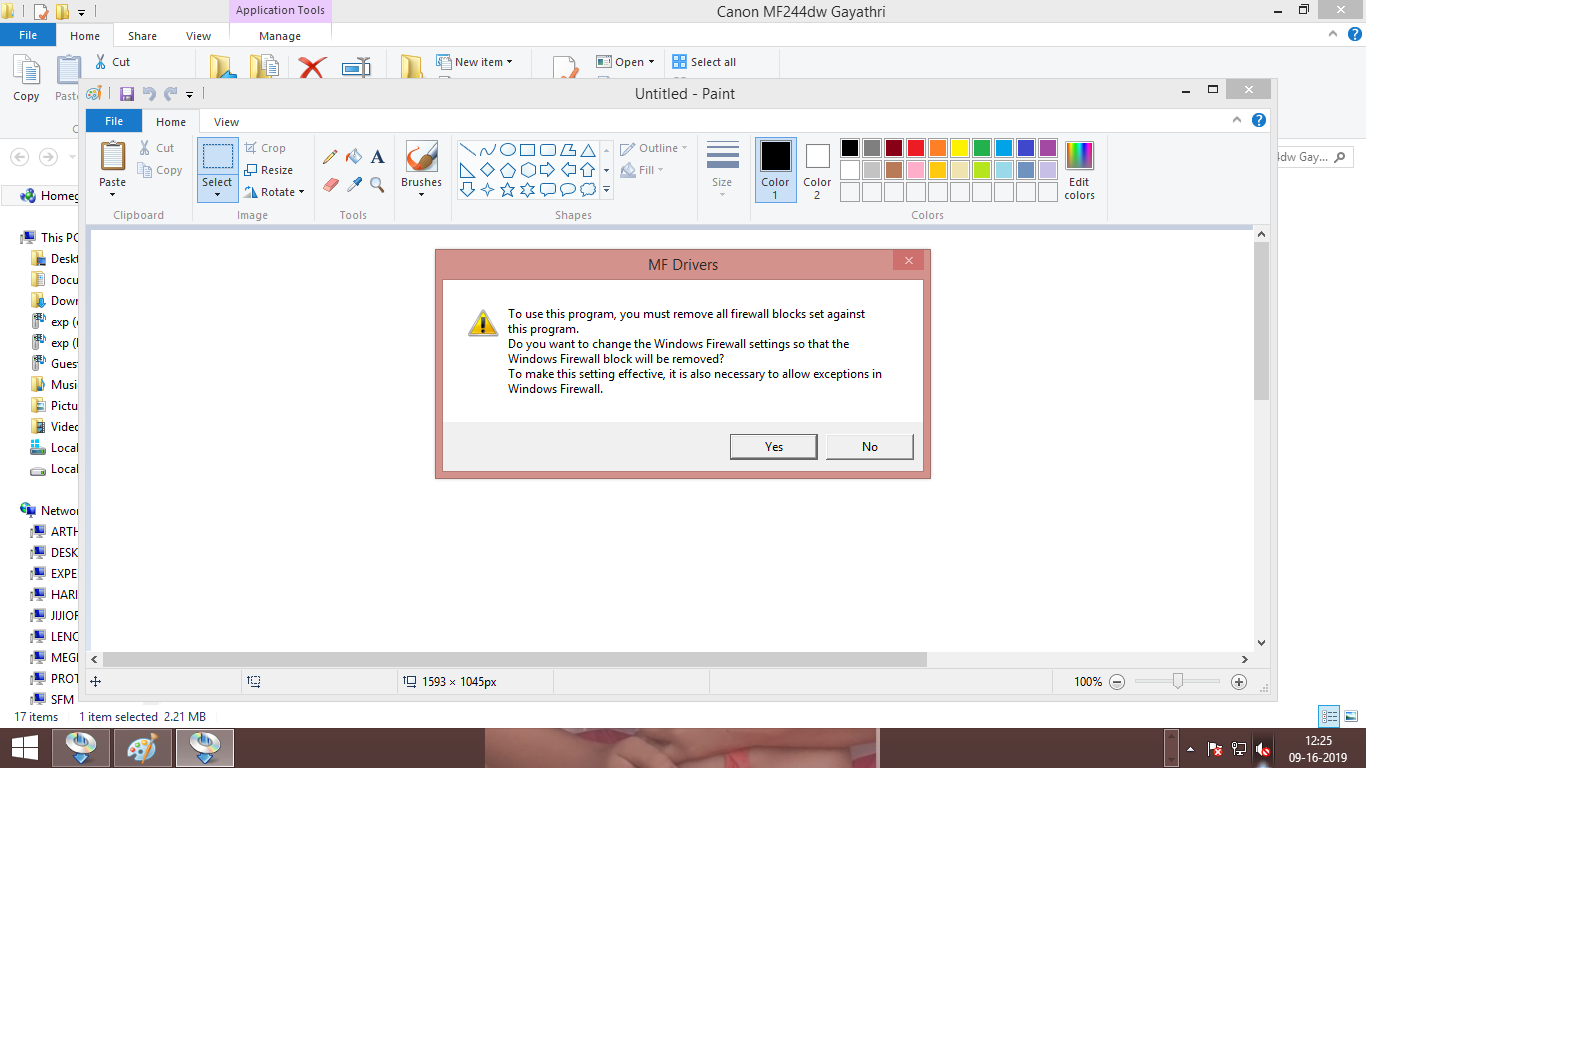The height and width of the screenshot is (1045, 1593).
Task: Click the Paste clipboard icon in Paint
Action: [113, 156]
